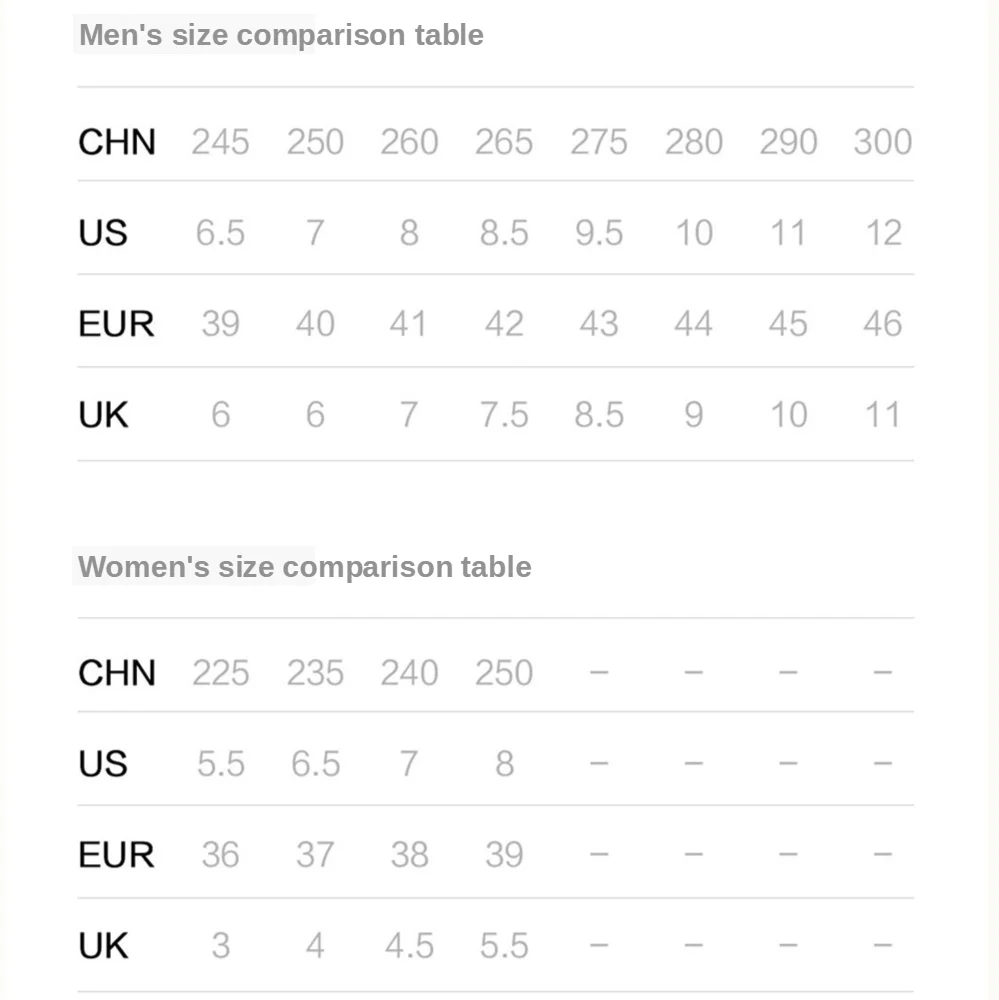
Task: Click men's US size 12 cell
Action: point(884,233)
